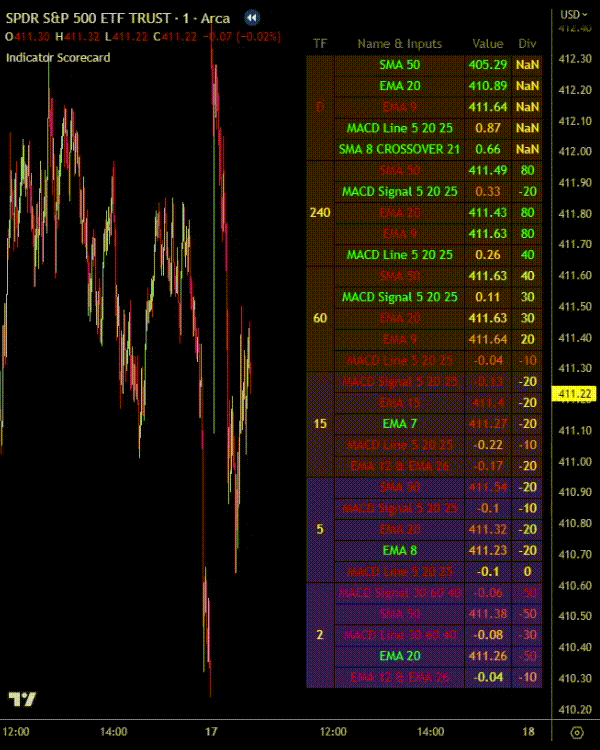Click the value 411.32

pyautogui.click(x=488, y=529)
